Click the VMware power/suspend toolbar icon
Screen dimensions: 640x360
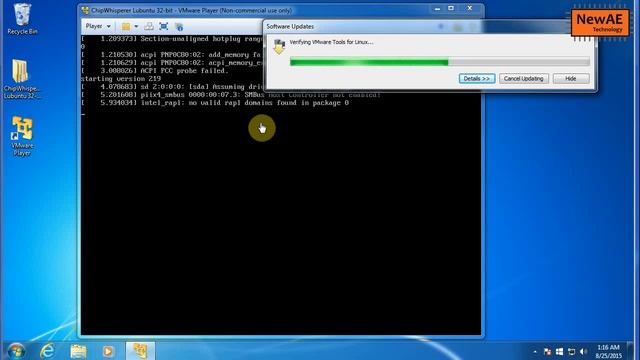126,27
